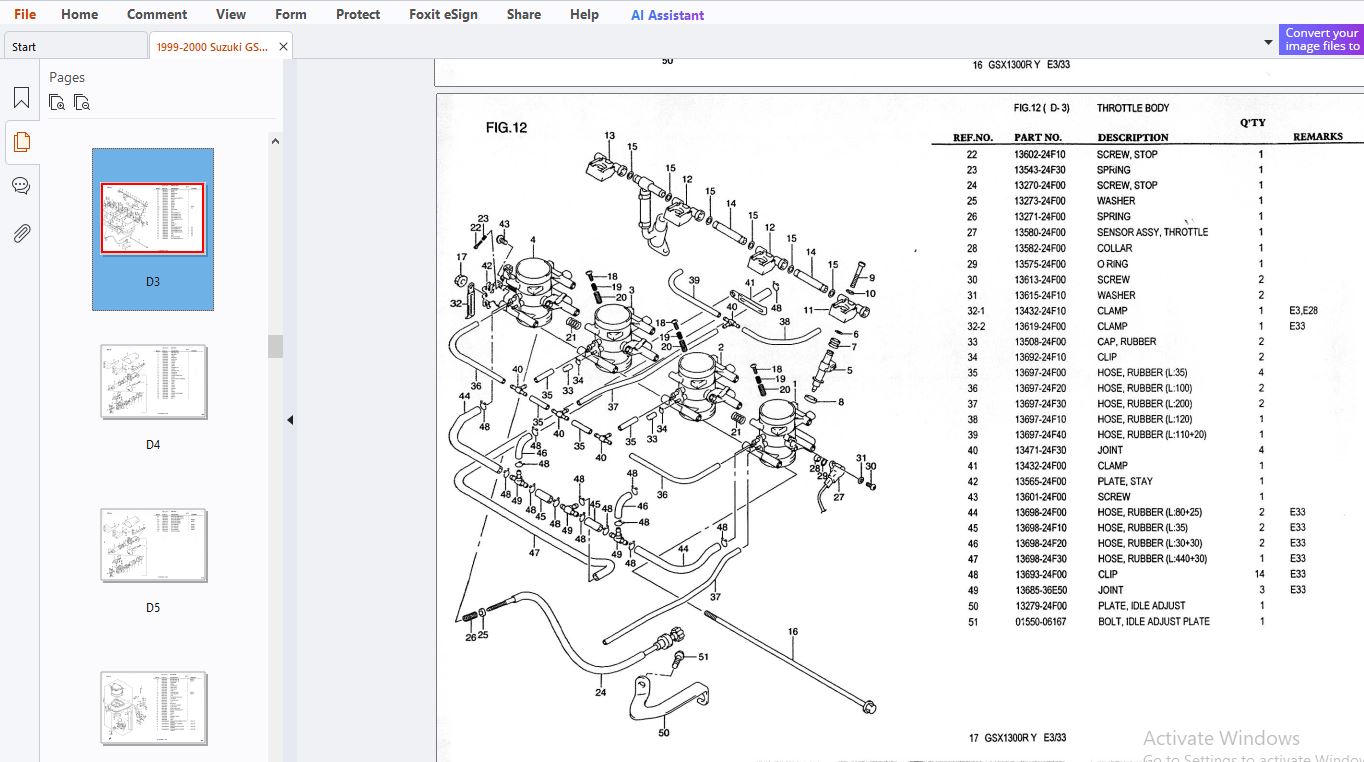Viewport: 1364px width, 762px height.
Task: Click SENSOR ASSY, THROTTLE description
Action: 1152,232
